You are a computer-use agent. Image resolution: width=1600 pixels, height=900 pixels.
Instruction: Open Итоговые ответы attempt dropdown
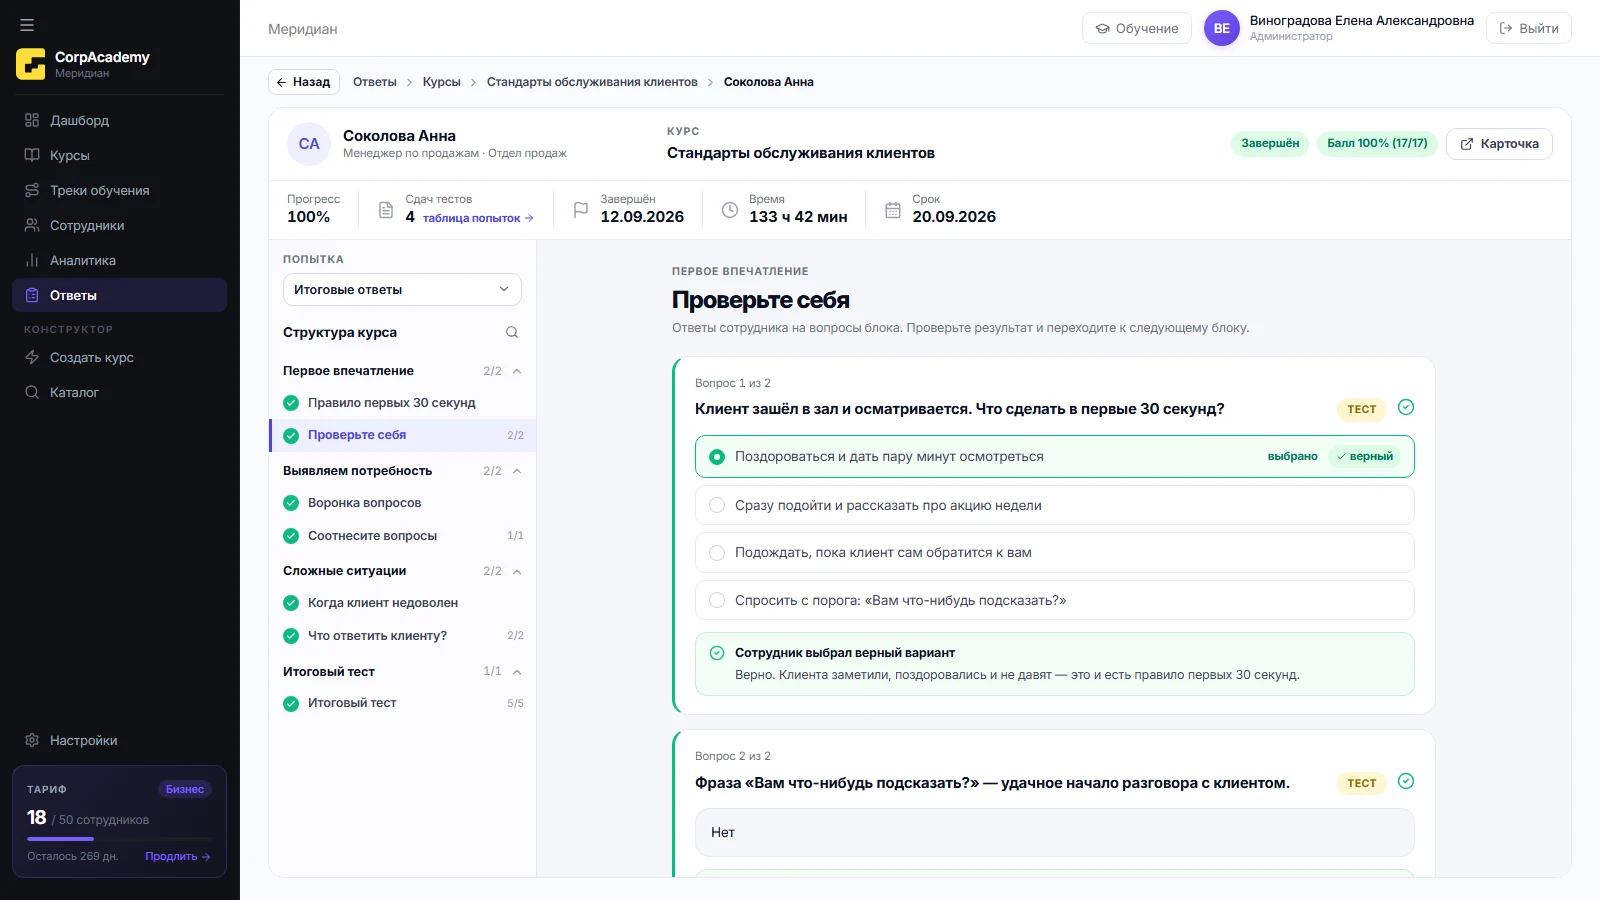[x=402, y=289]
